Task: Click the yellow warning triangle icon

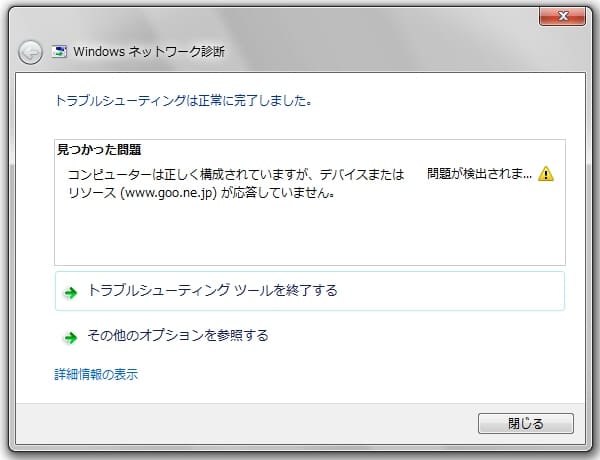Action: (545, 174)
